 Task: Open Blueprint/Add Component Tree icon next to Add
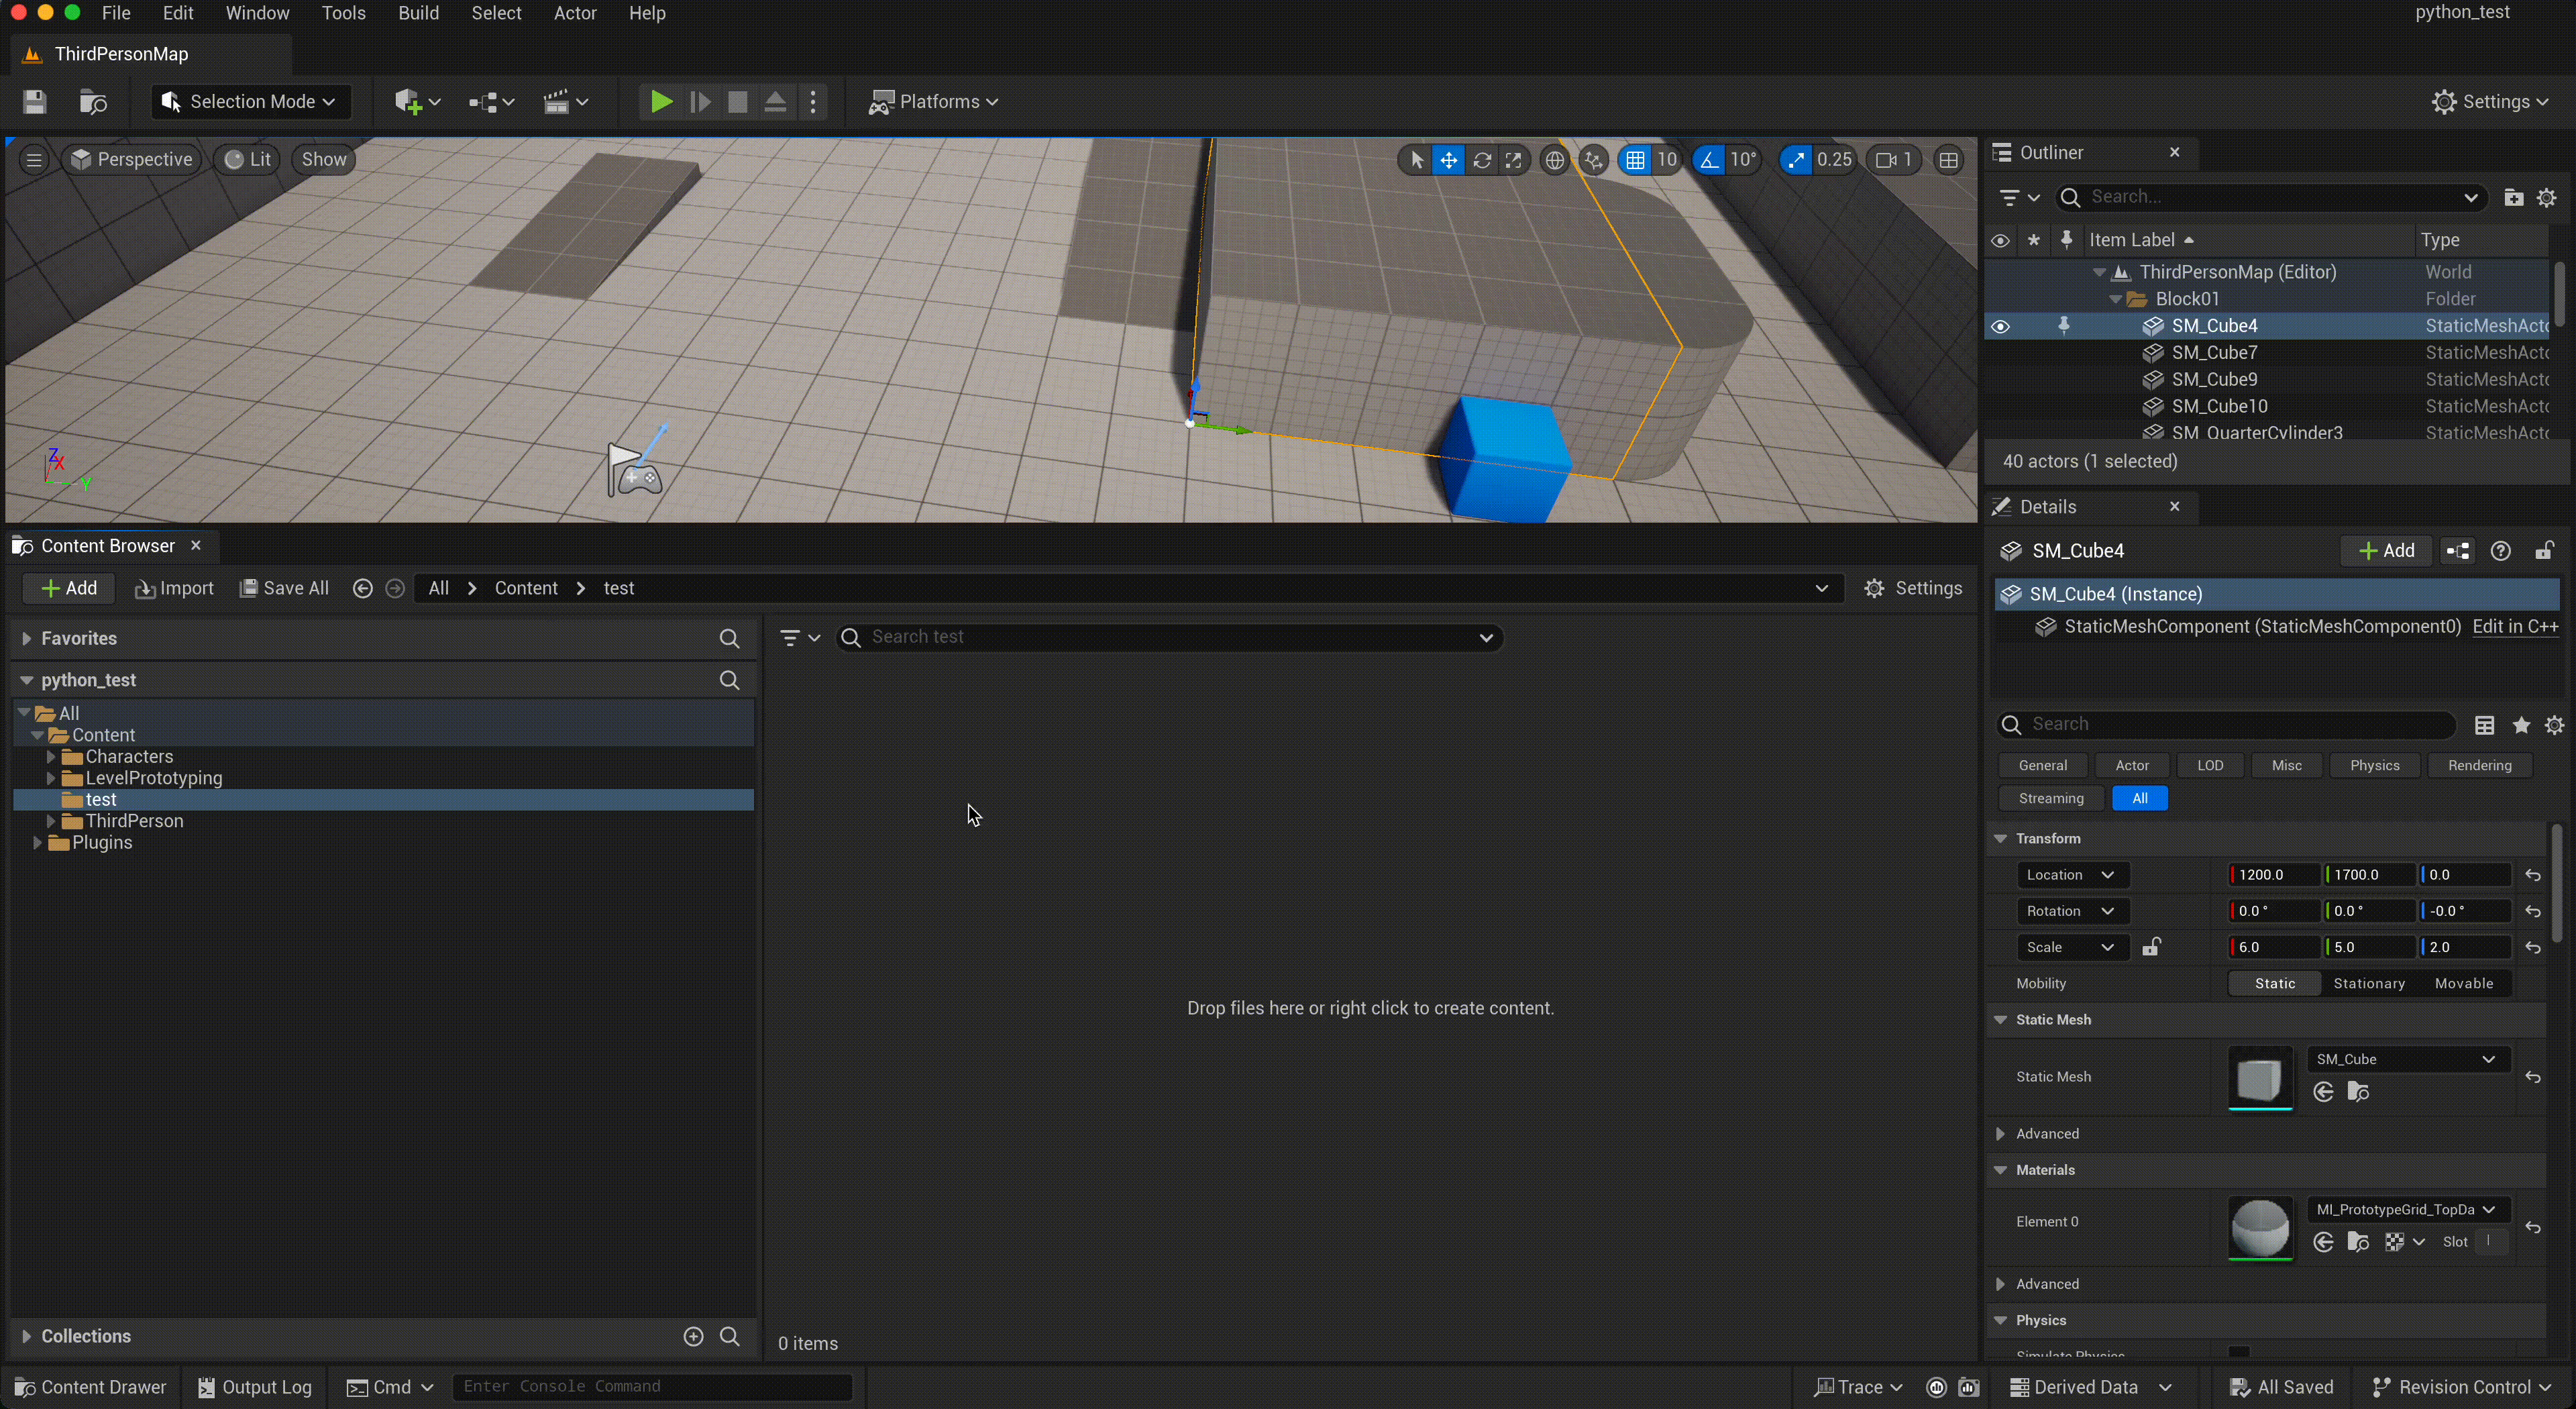pos(2458,551)
